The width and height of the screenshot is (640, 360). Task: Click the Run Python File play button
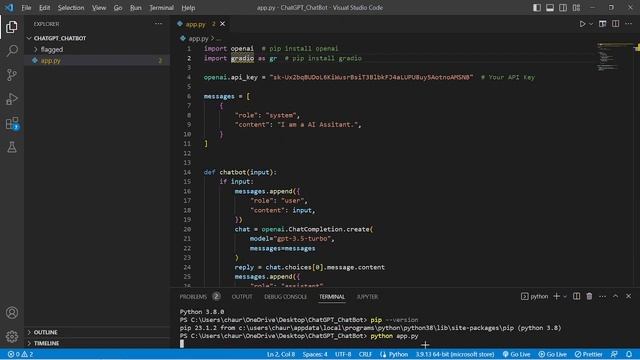point(582,24)
